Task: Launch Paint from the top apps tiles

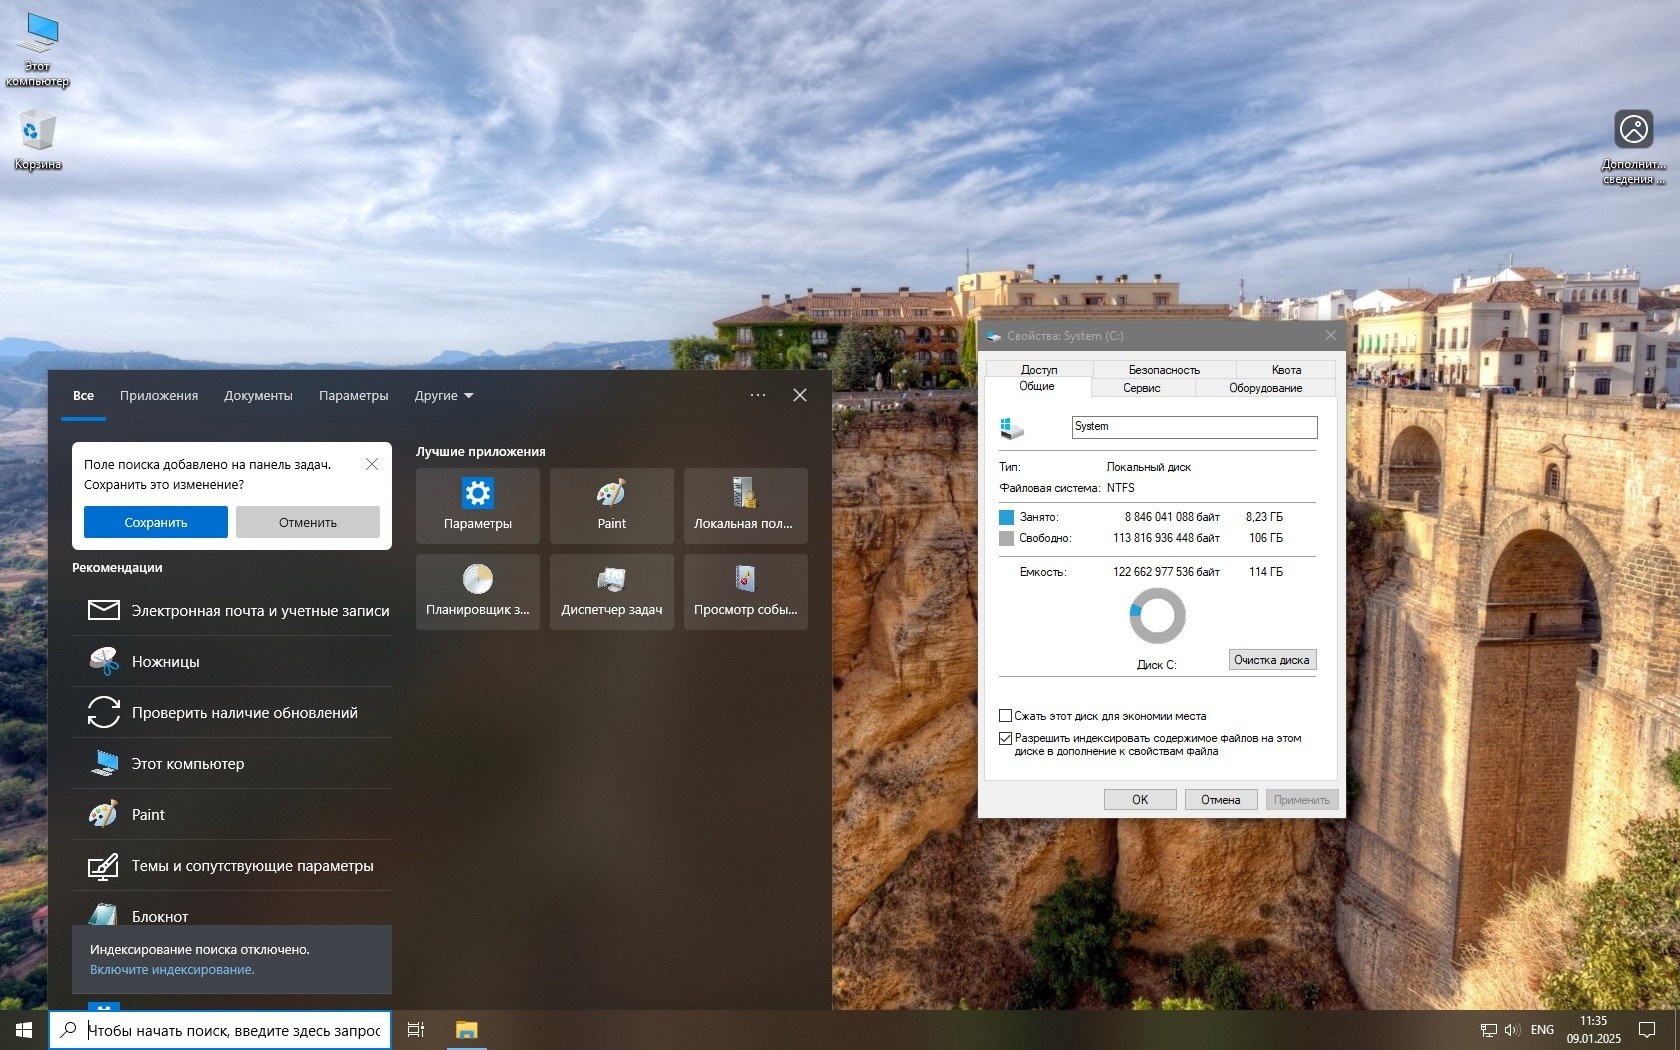Action: tap(611, 505)
